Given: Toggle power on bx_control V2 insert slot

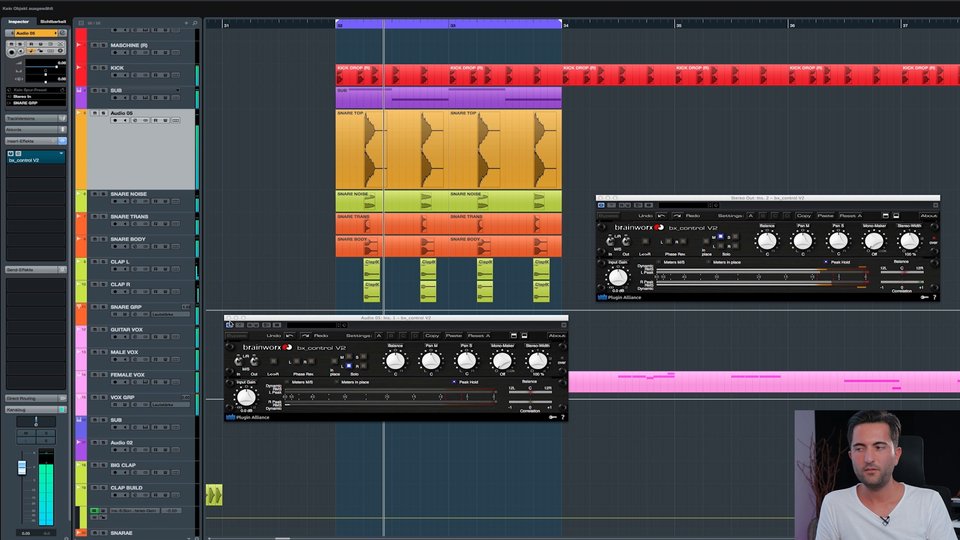Looking at the screenshot, I should tap(10, 153).
